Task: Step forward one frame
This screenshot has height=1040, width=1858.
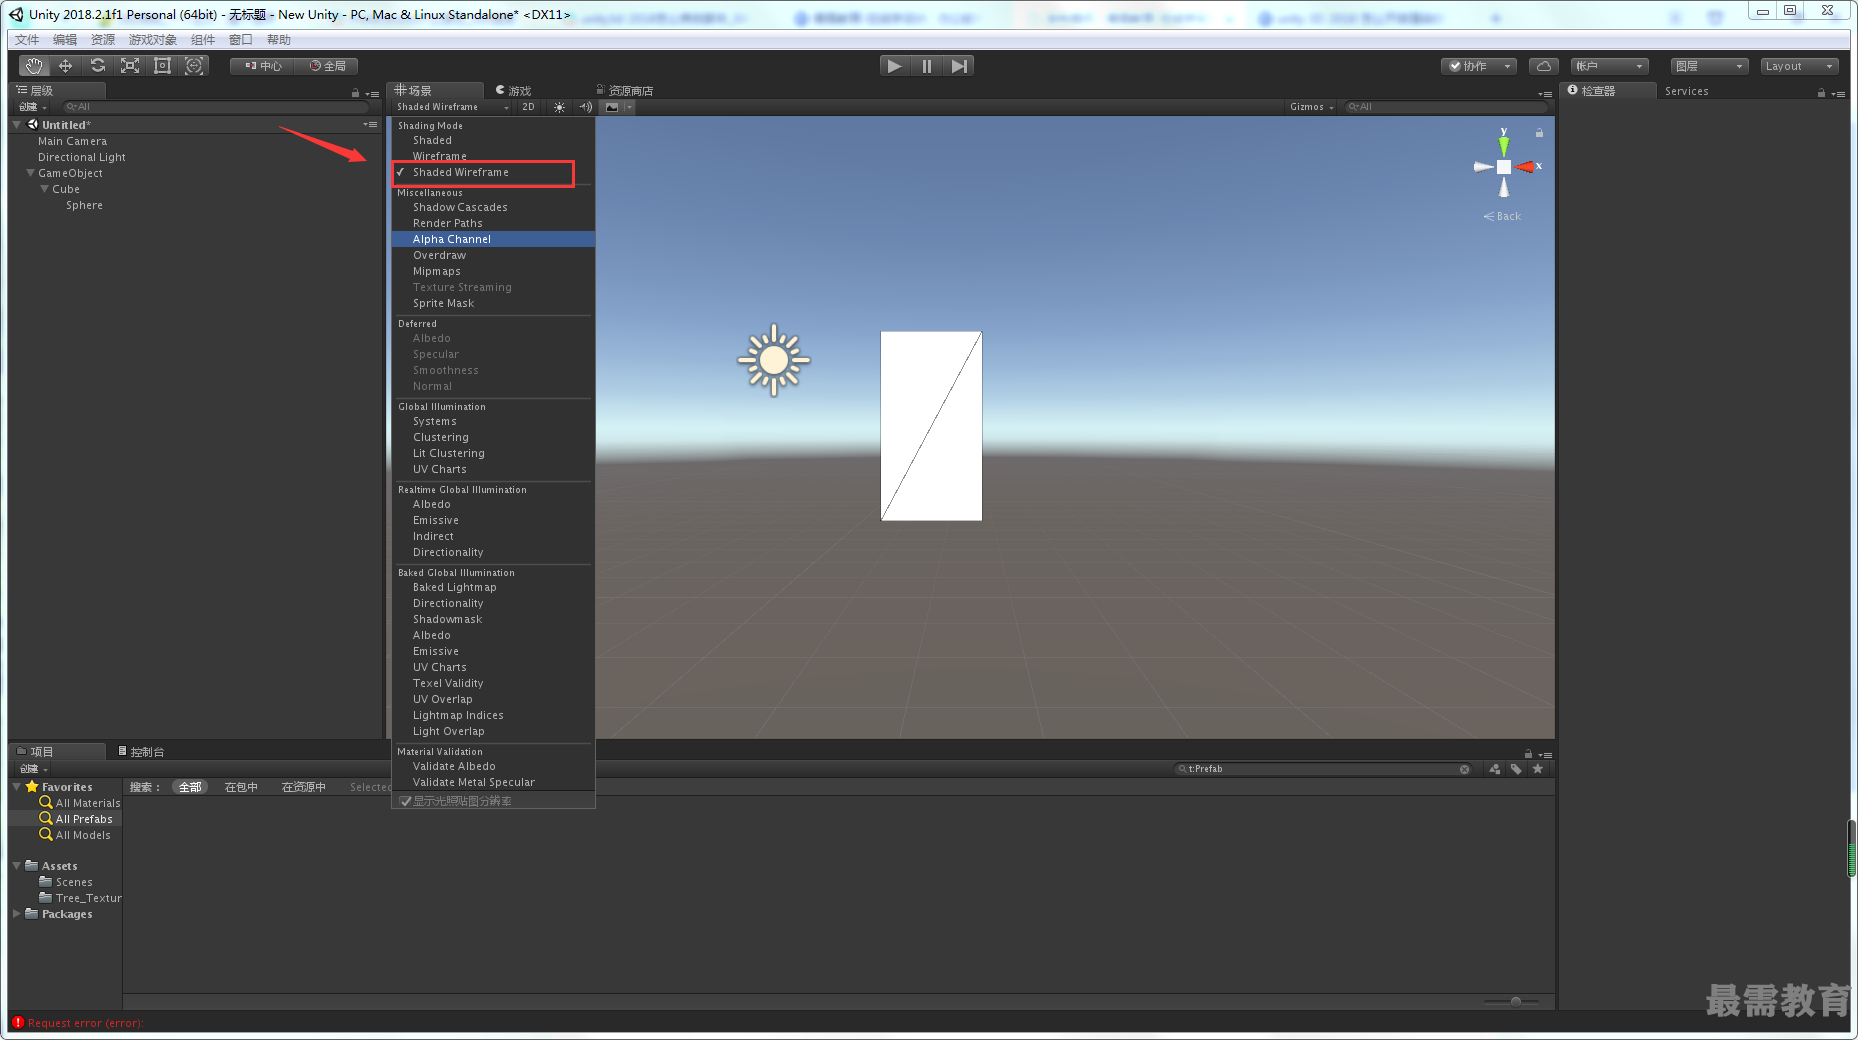Action: [959, 66]
